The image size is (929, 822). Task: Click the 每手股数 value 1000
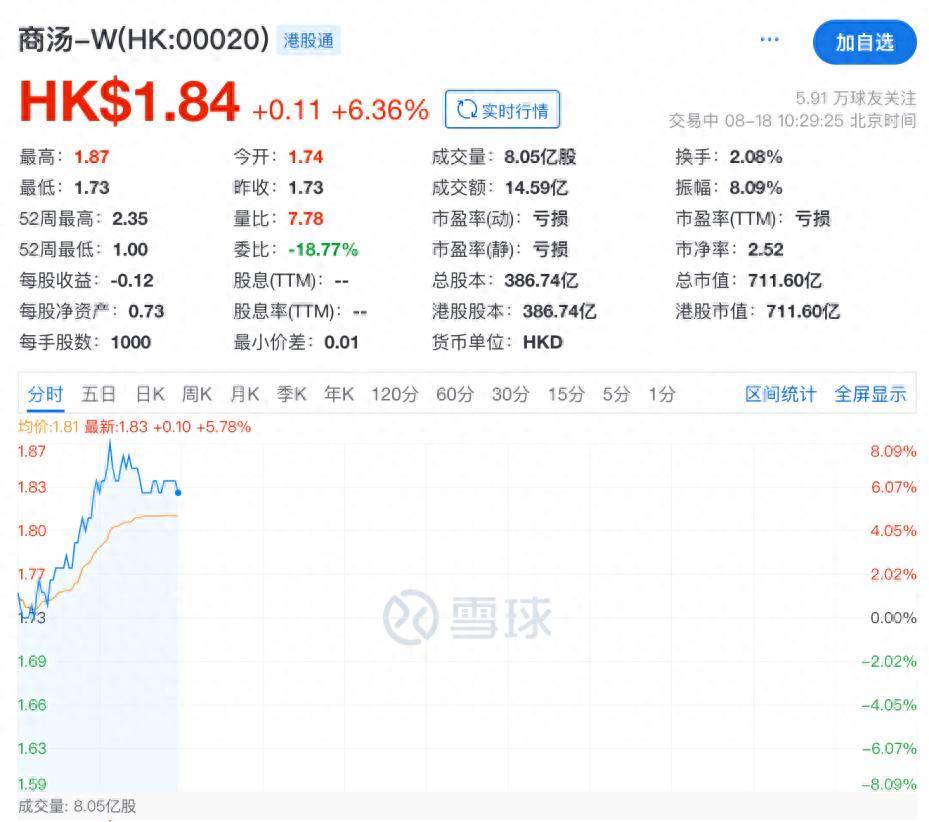point(131,342)
